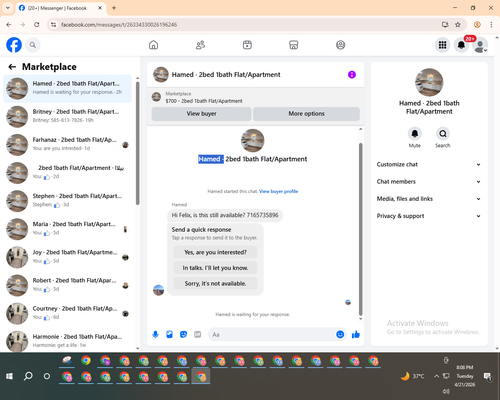Choose a GIF from the composer
Image resolution: width=500 pixels, height=400 pixels.
pyautogui.click(x=198, y=334)
